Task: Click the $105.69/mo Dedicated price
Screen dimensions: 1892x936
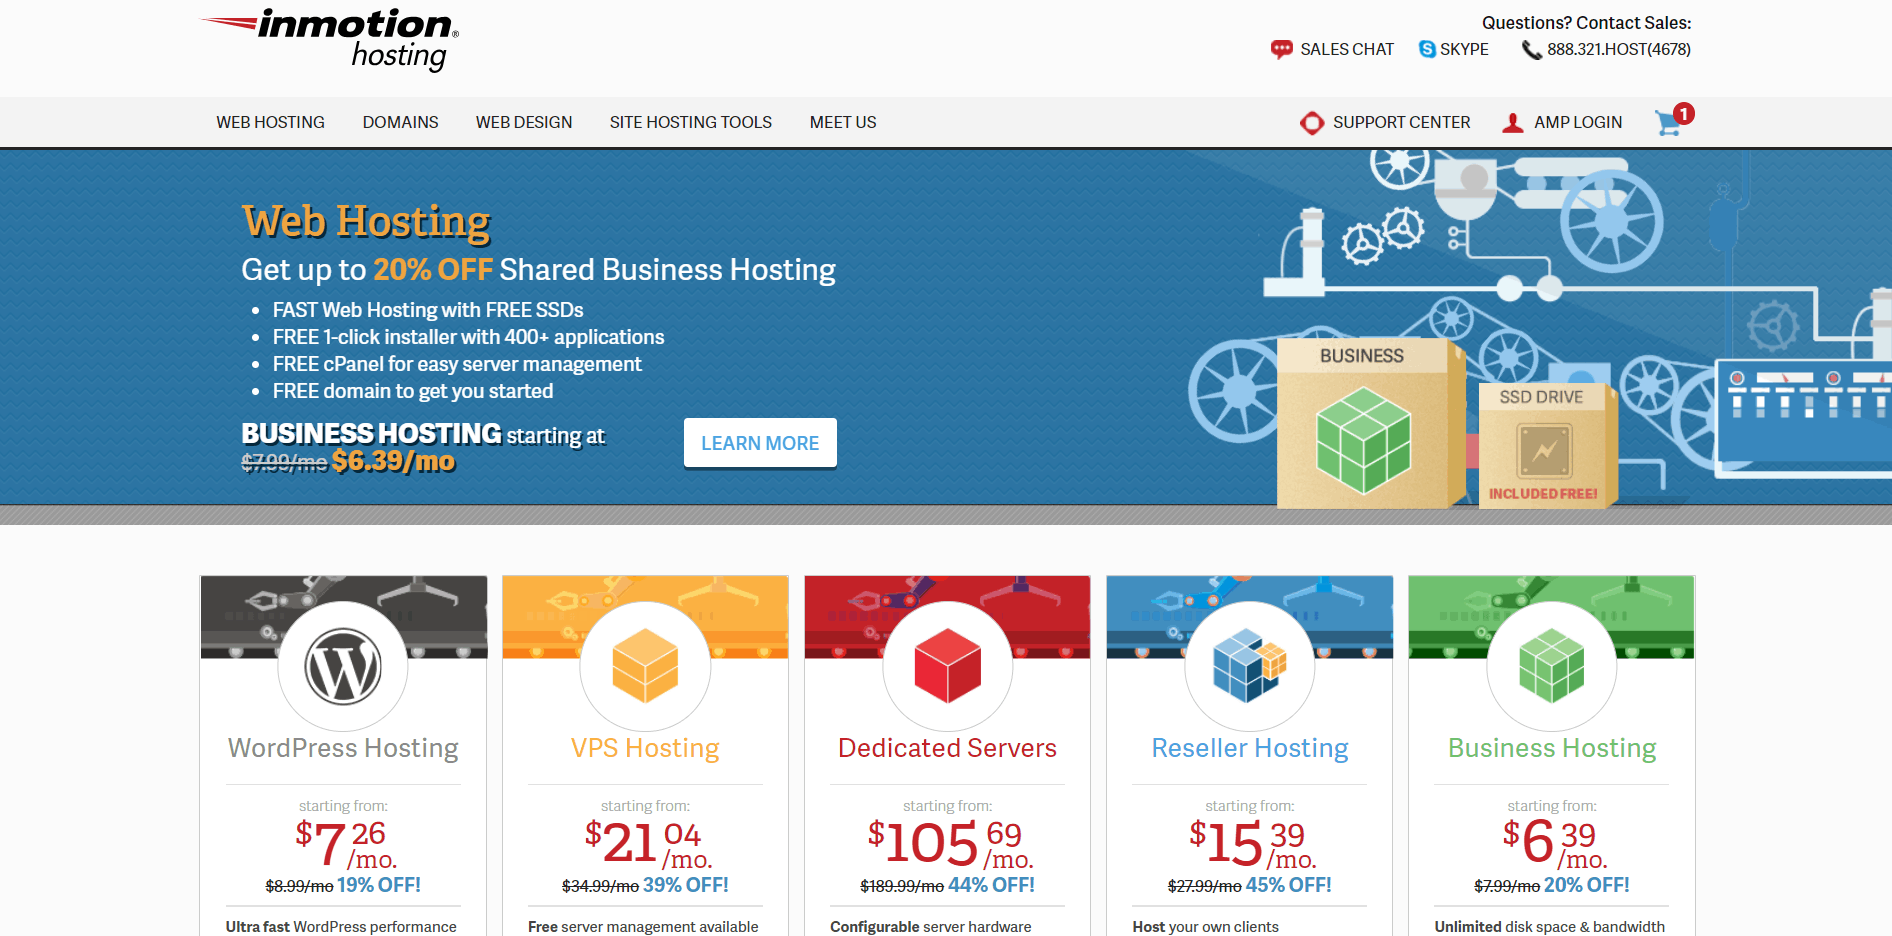Action: [x=950, y=843]
